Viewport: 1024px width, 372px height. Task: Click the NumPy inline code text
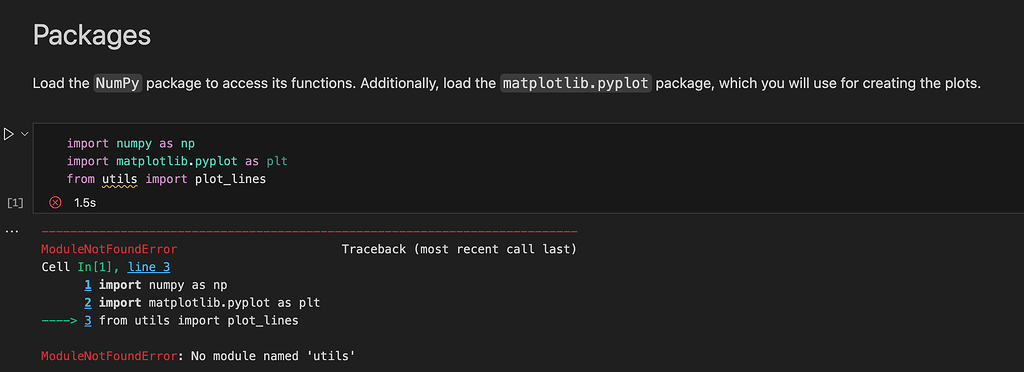coord(118,84)
